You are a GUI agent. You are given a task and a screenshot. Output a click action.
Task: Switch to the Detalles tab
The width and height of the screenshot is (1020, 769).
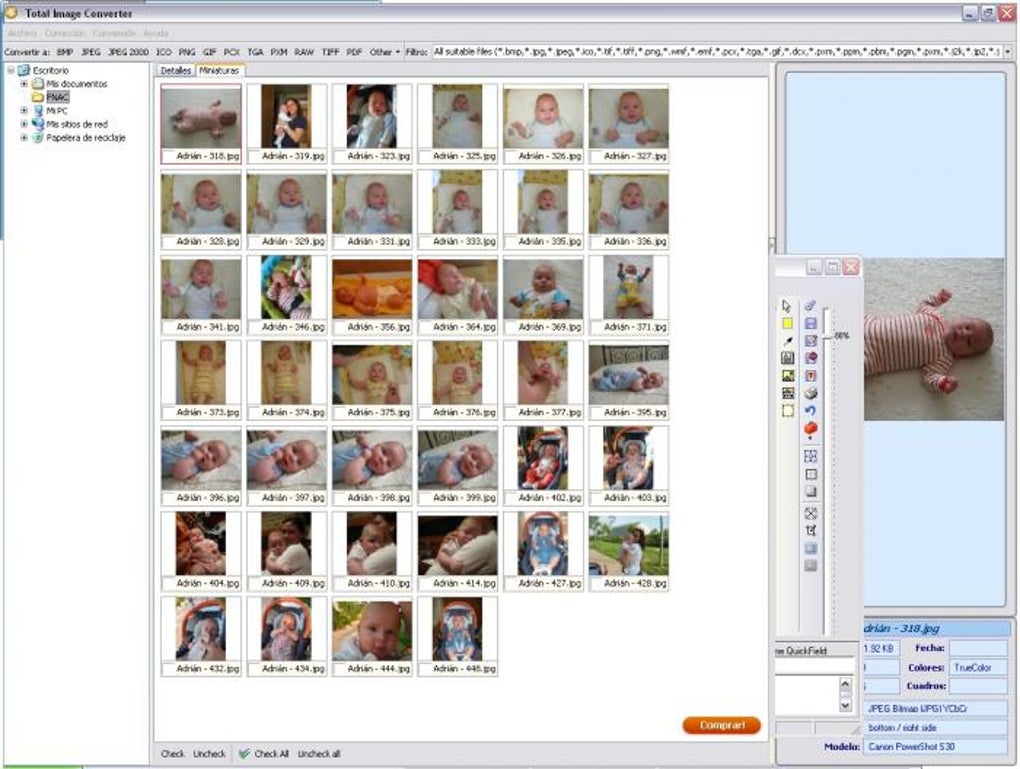tap(176, 70)
